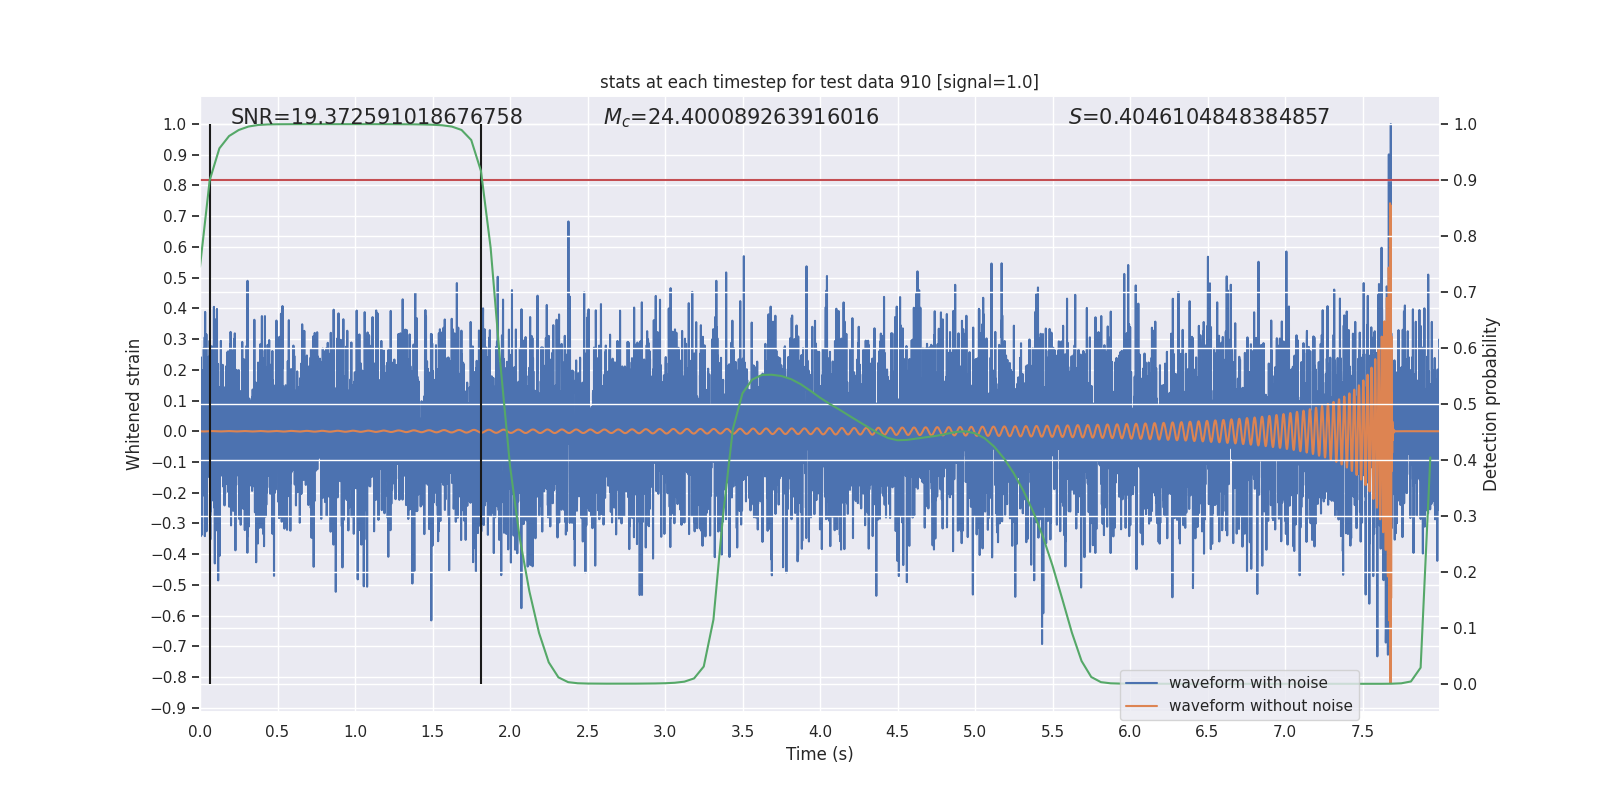
Task: Click the plot title for test data 910
Action: 819,82
